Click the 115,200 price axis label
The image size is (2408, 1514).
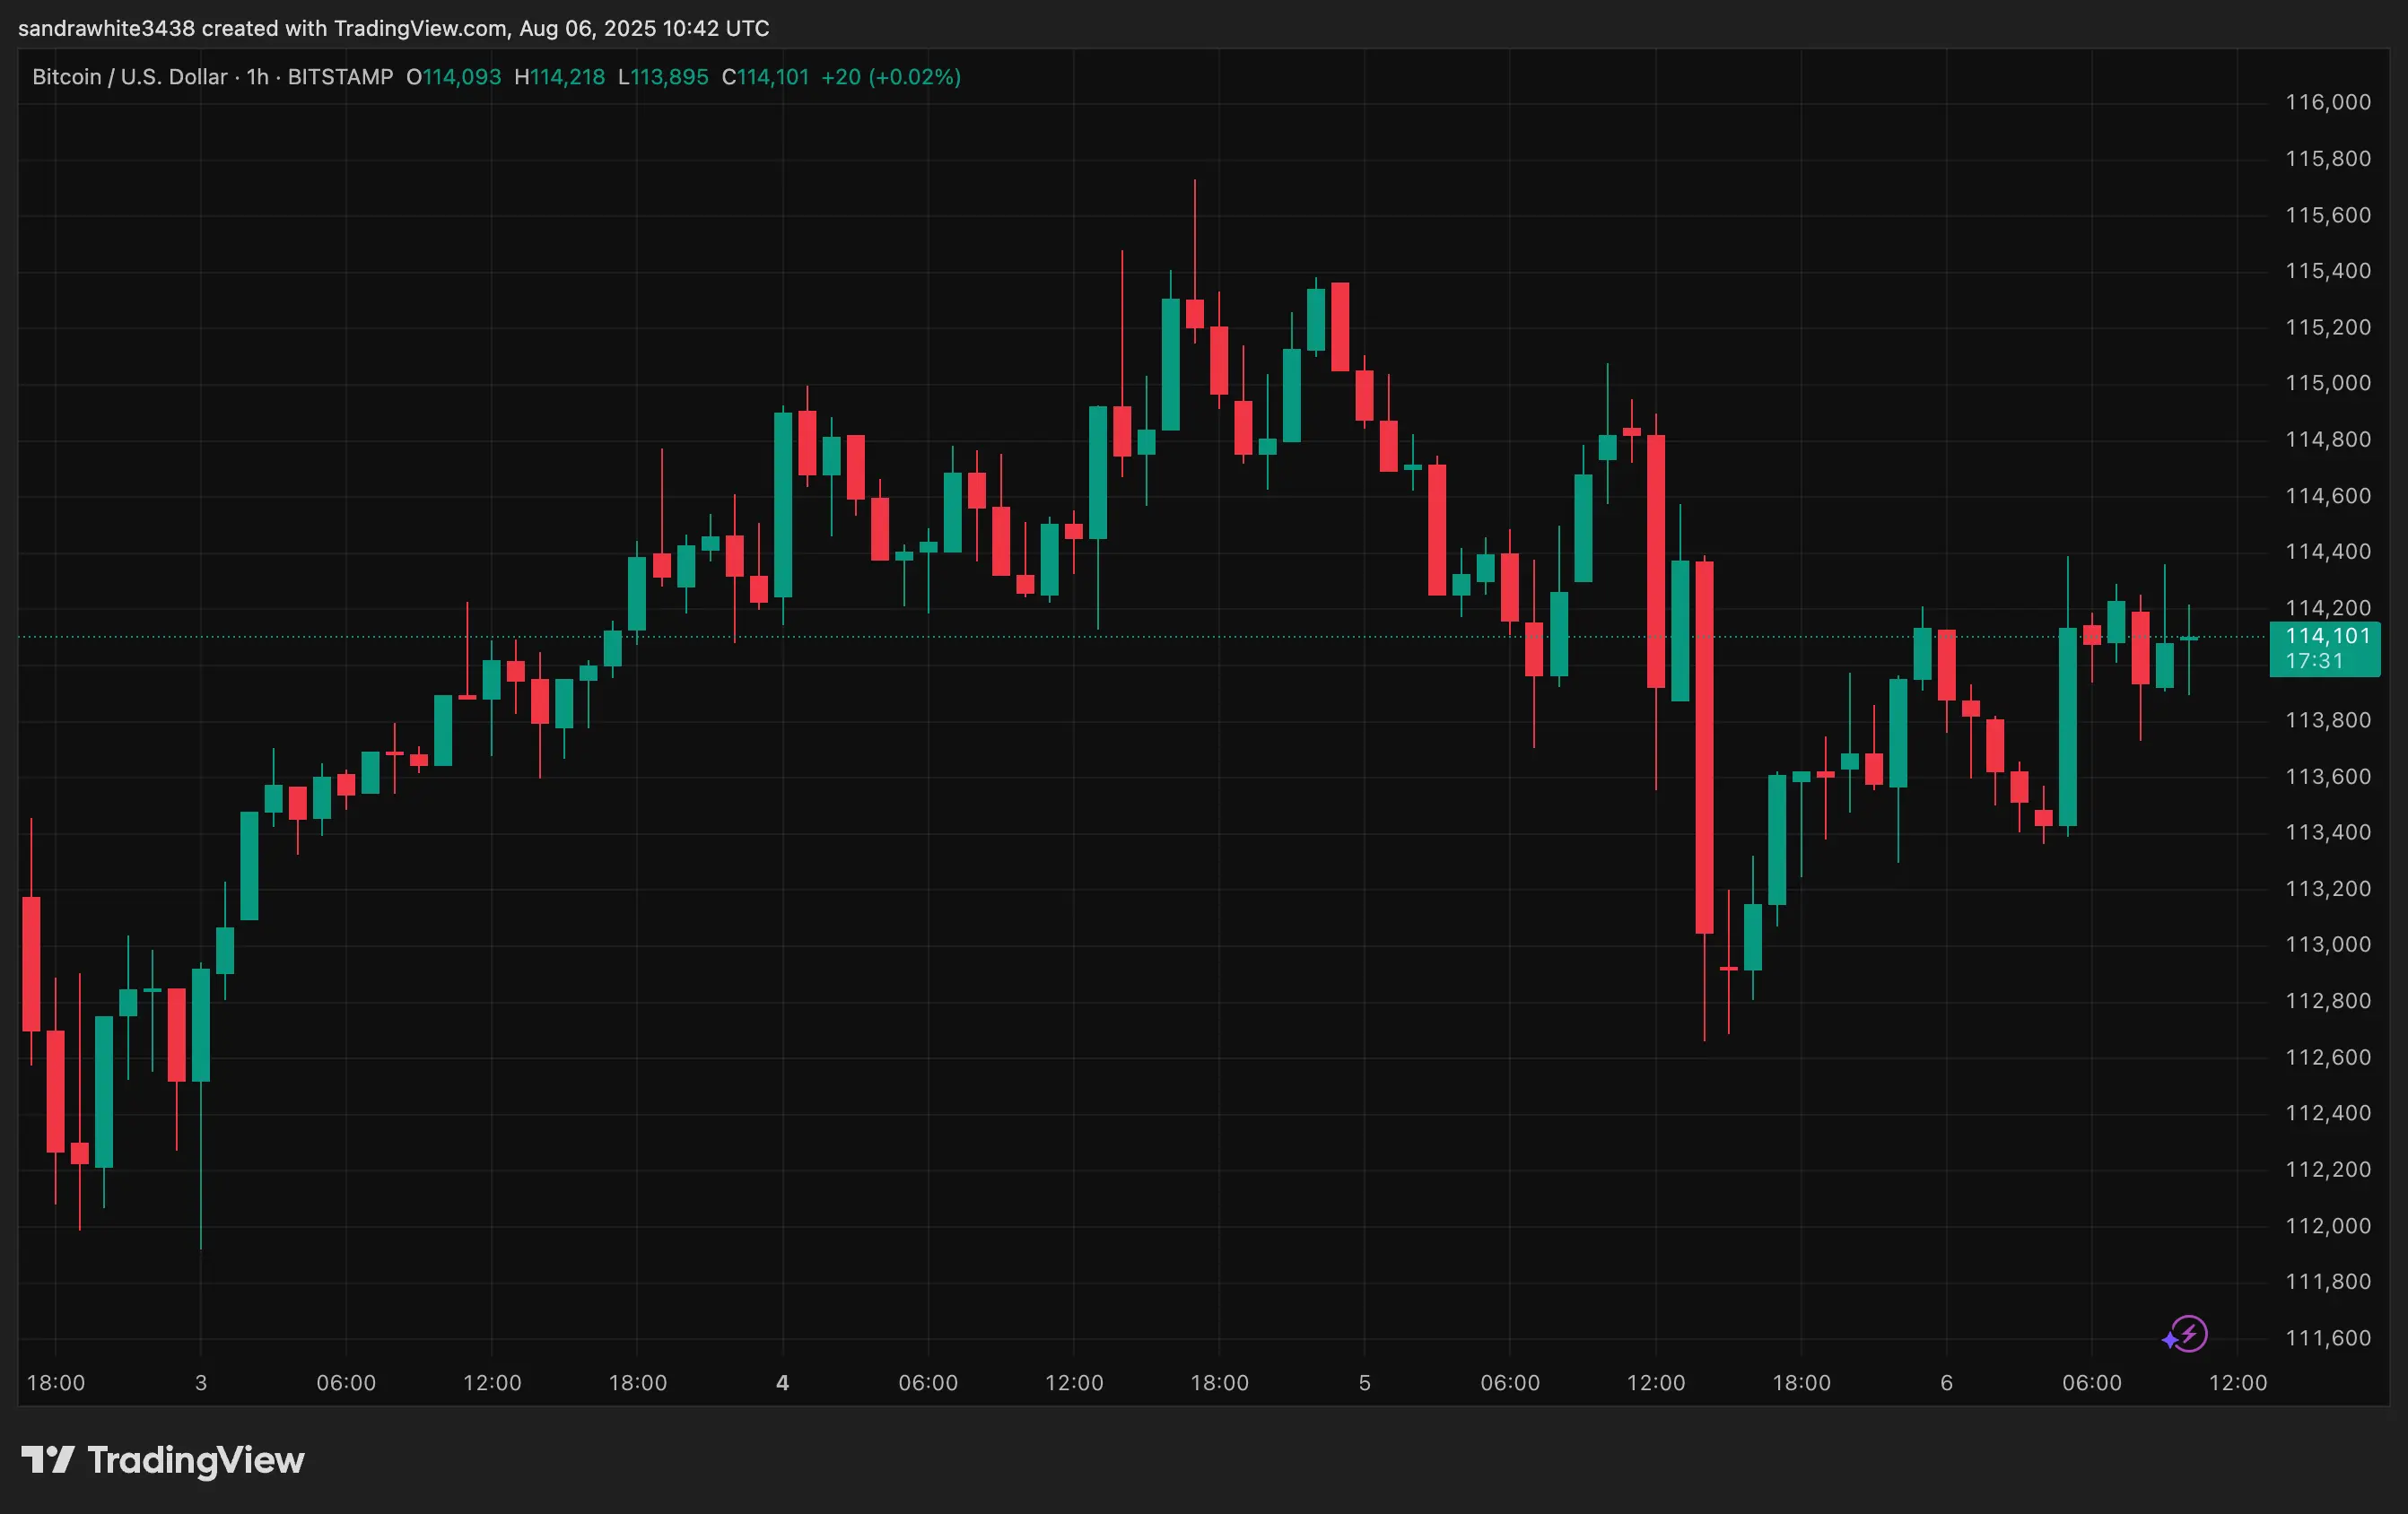pos(2328,327)
